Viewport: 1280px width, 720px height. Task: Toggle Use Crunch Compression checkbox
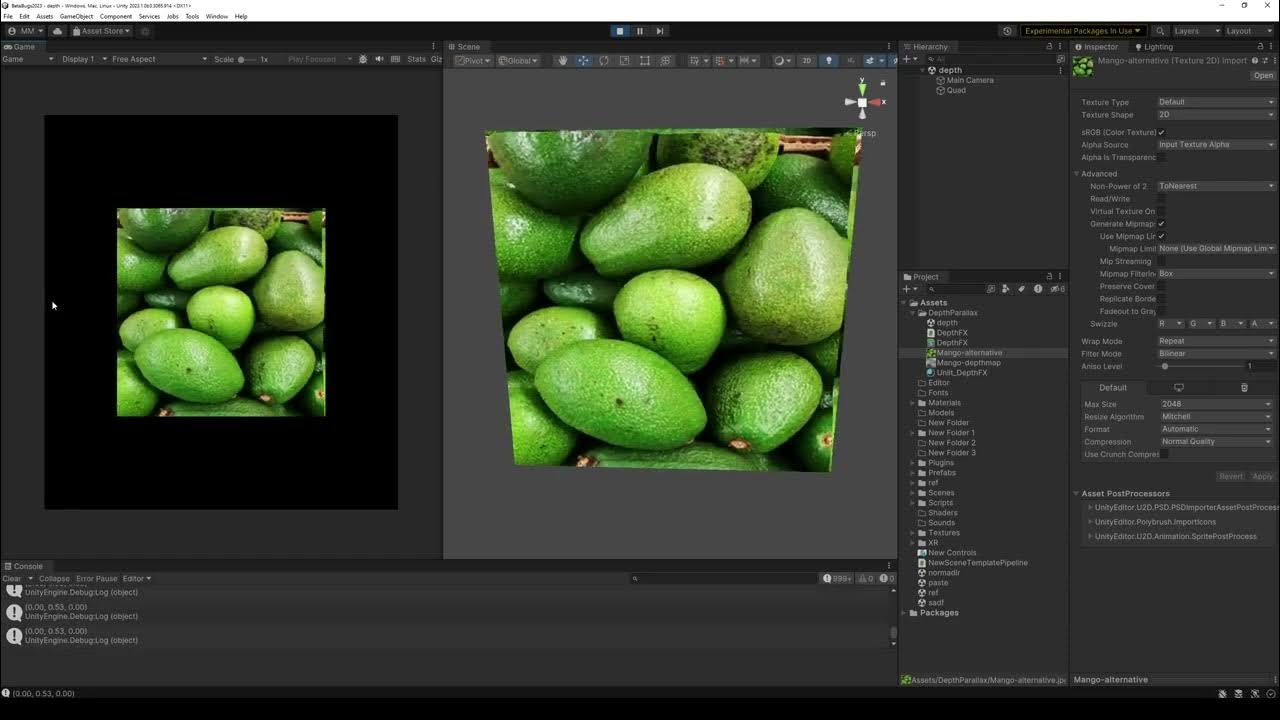pyautogui.click(x=1163, y=454)
